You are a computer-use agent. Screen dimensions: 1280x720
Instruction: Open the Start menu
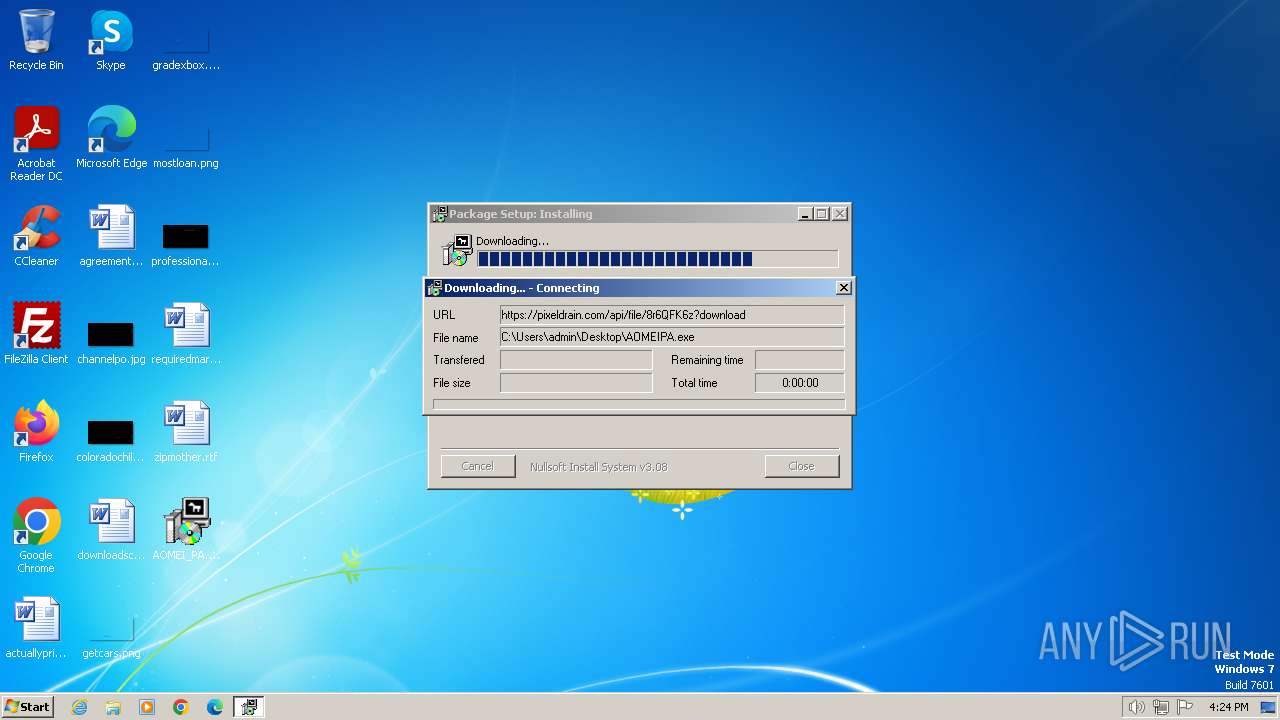pos(27,707)
